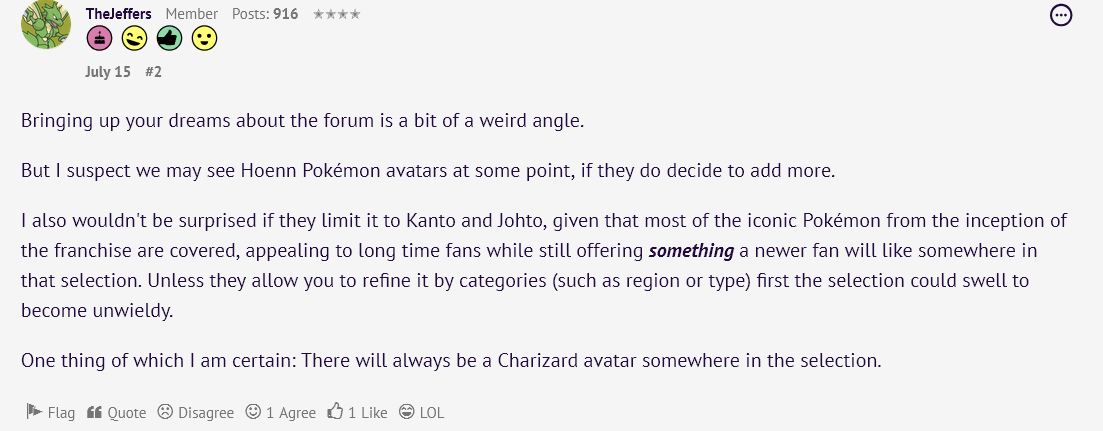The width and height of the screenshot is (1103, 431).
Task: Click the #2 post number link
Action: pos(154,72)
